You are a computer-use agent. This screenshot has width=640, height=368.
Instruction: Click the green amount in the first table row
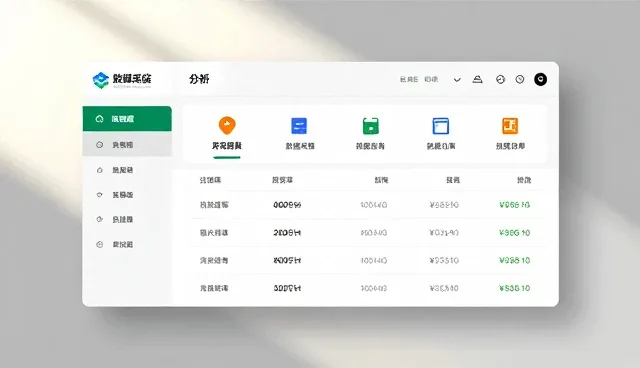pos(515,205)
